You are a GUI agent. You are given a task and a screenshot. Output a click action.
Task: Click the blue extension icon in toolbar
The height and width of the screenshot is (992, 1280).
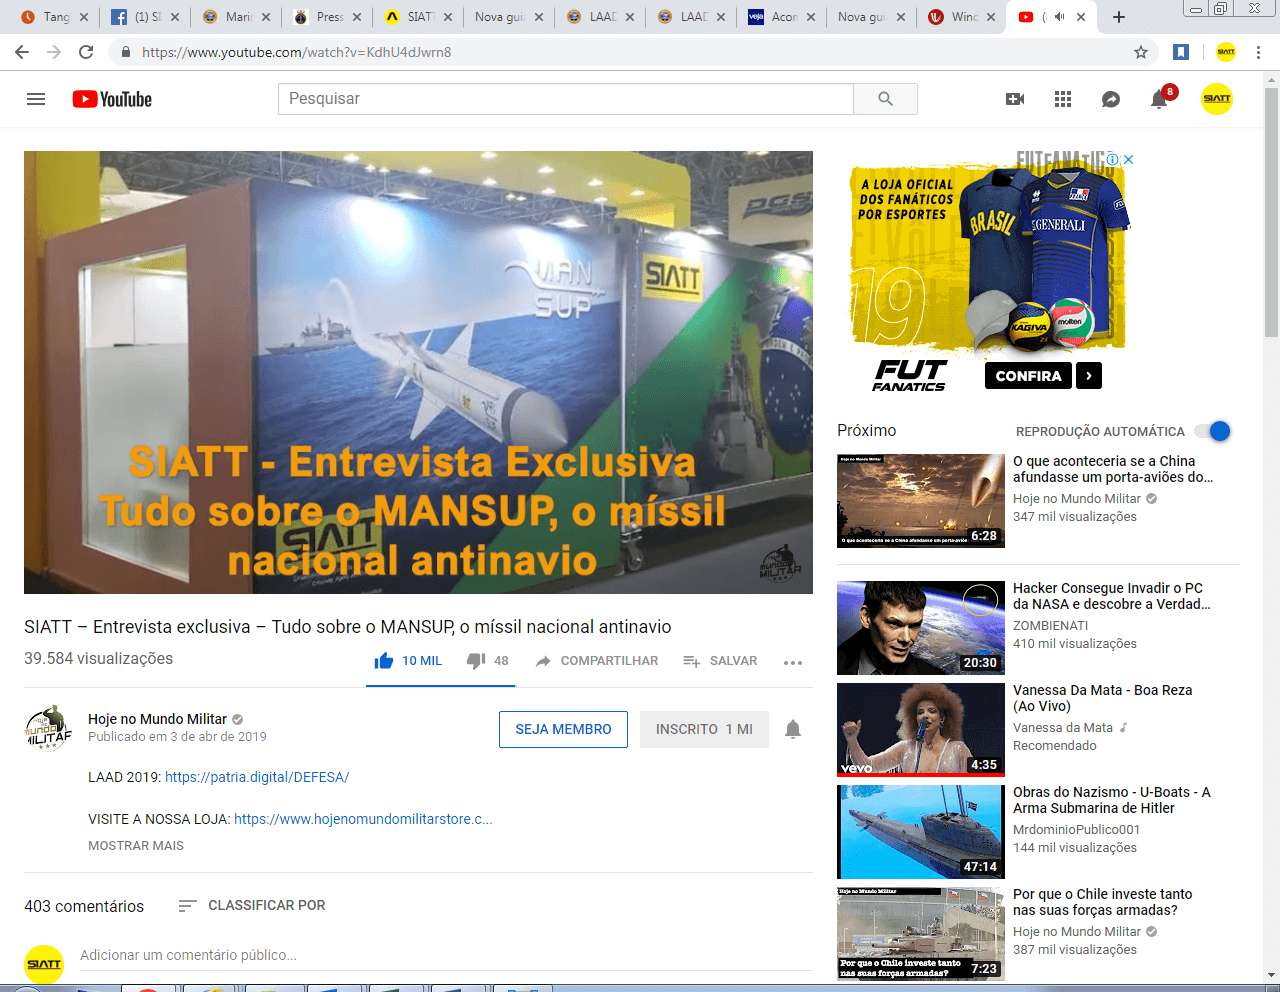pos(1181,52)
